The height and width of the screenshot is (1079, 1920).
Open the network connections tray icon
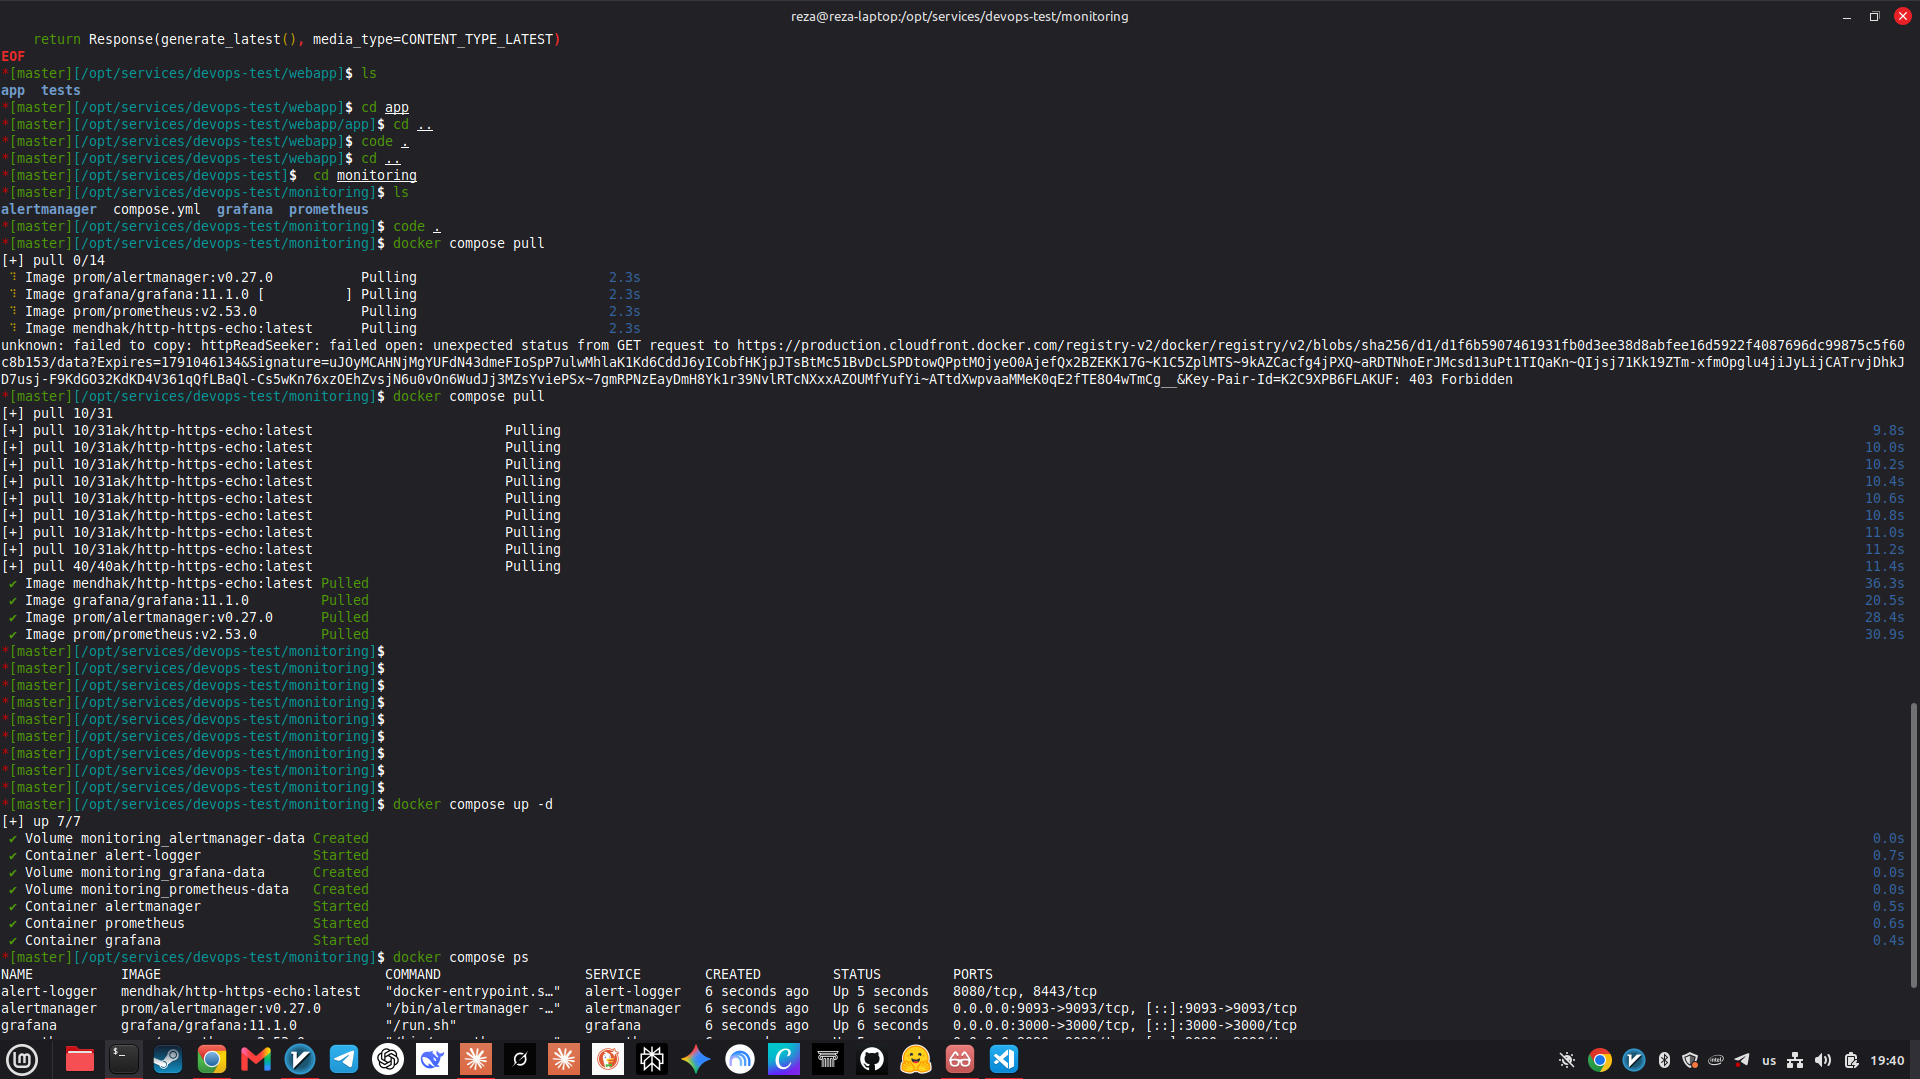tap(1796, 1060)
